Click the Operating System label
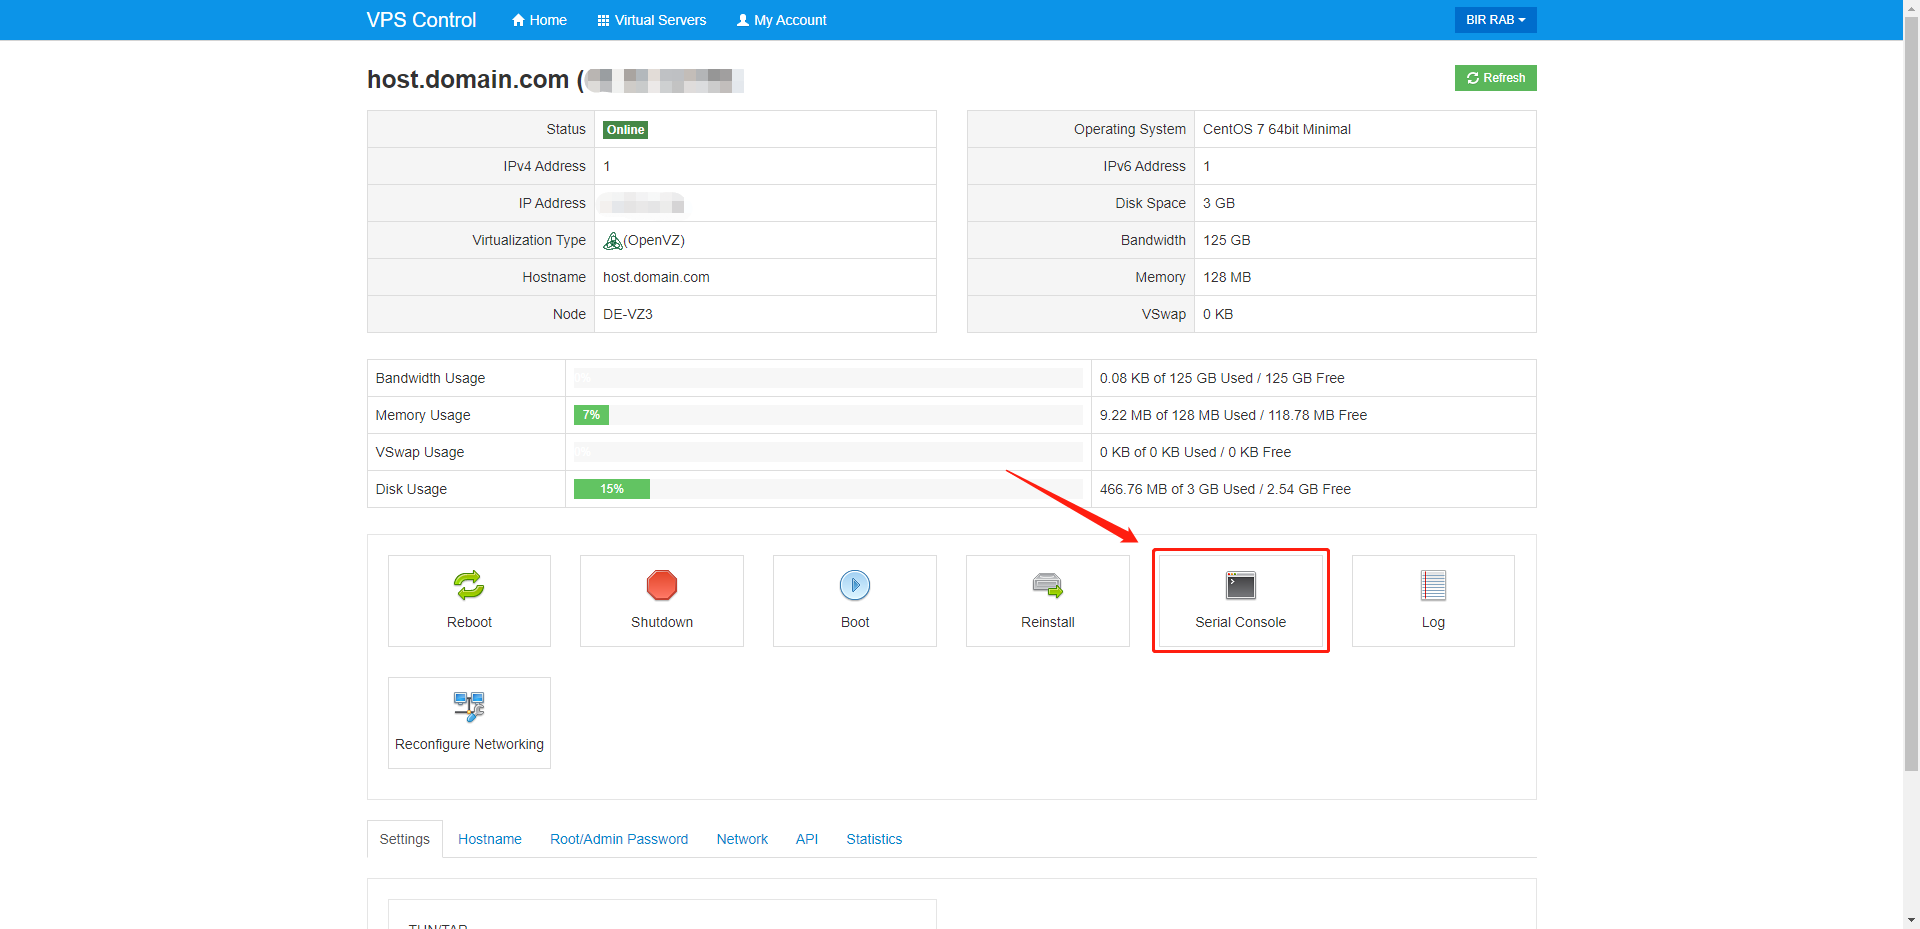This screenshot has height=929, width=1920. (1130, 129)
